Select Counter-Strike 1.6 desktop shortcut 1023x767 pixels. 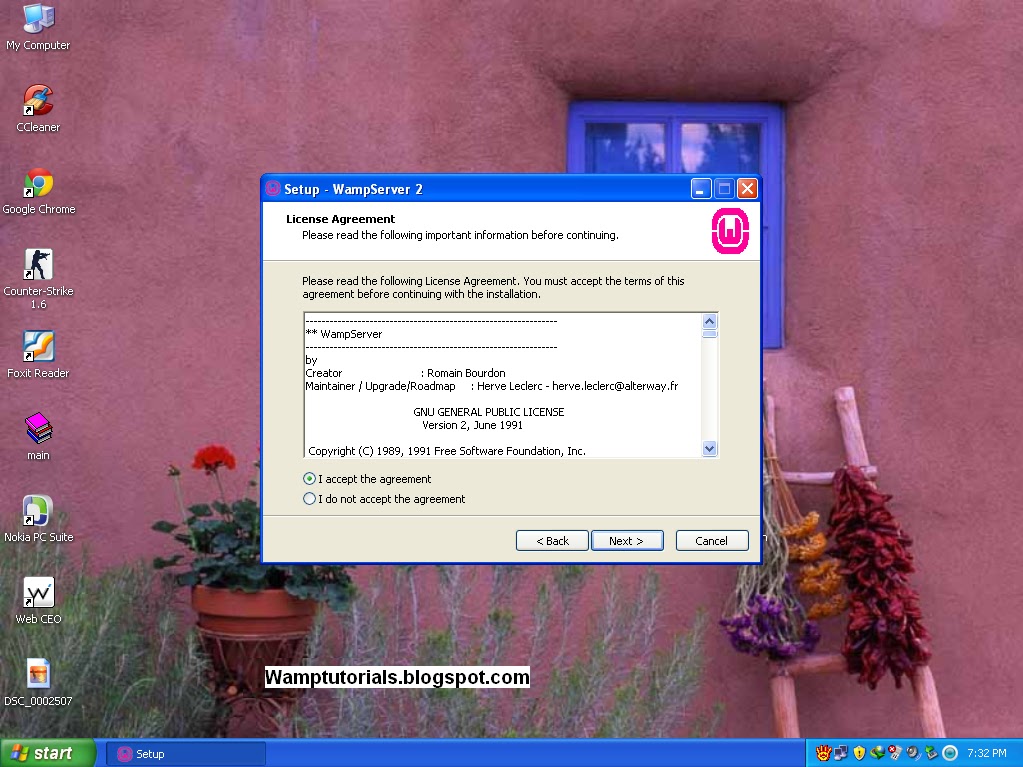(38, 279)
